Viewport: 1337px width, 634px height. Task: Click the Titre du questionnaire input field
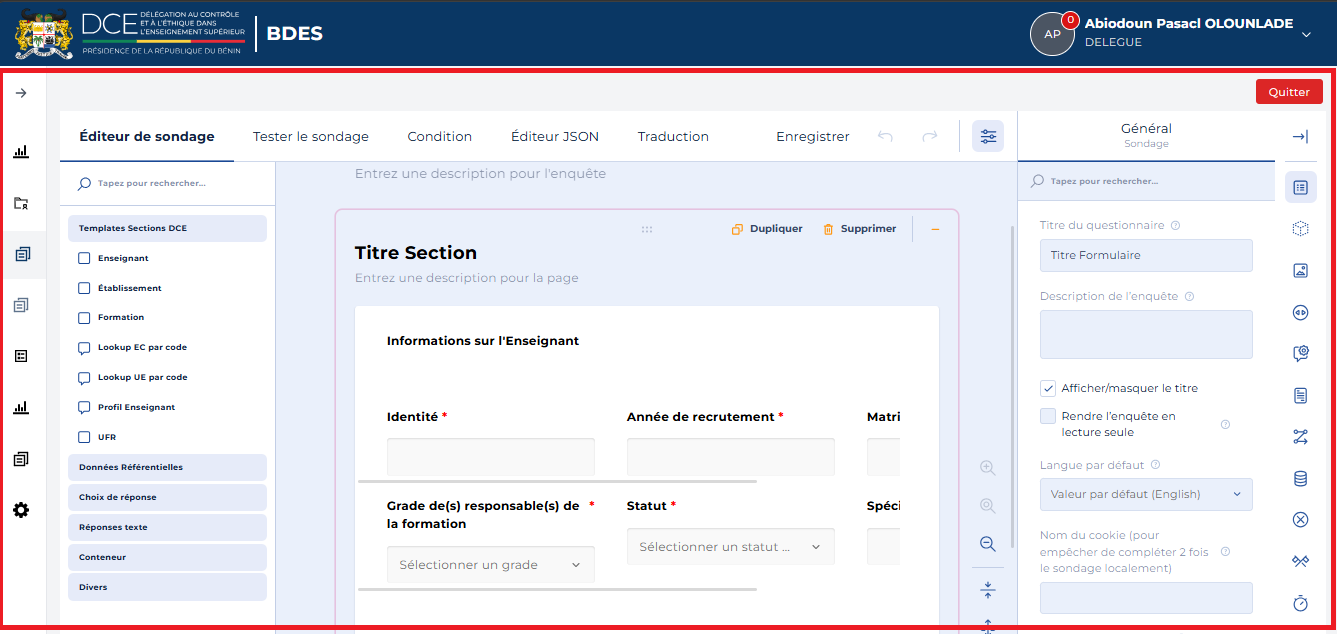click(x=1146, y=255)
